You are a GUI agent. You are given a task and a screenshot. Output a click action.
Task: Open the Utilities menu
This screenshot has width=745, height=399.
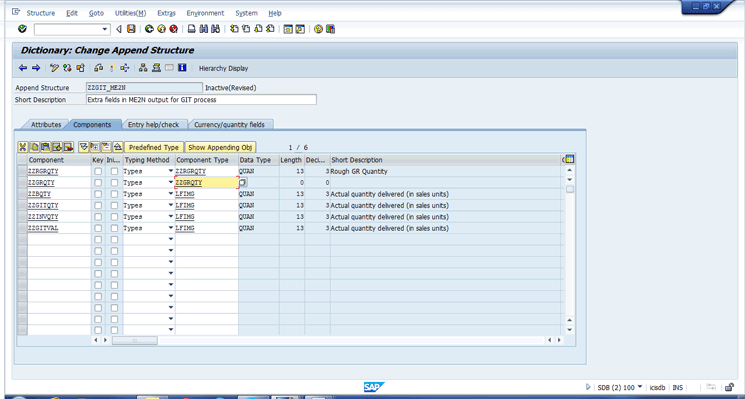tap(130, 13)
